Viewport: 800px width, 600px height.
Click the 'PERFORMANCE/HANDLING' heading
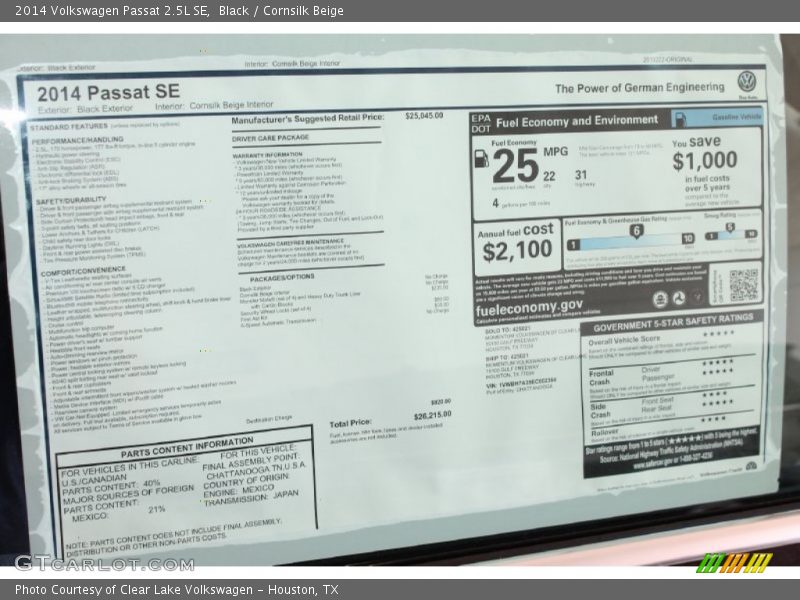[x=78, y=140]
